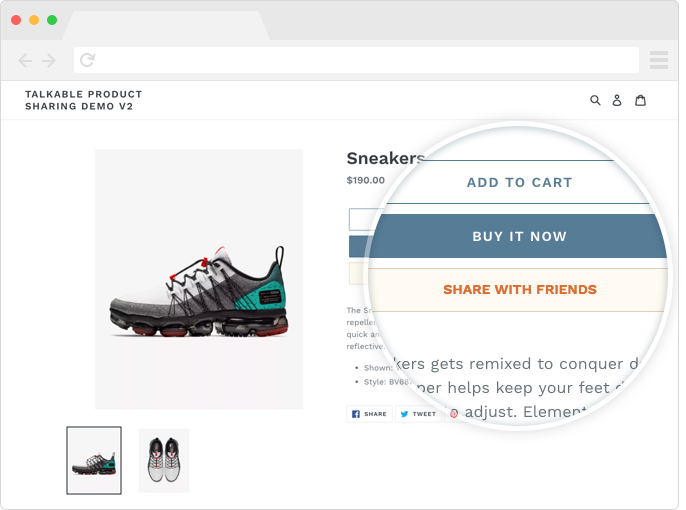This screenshot has height=510, width=686.
Task: Reload the page with refresh icon
Action: click(x=87, y=60)
